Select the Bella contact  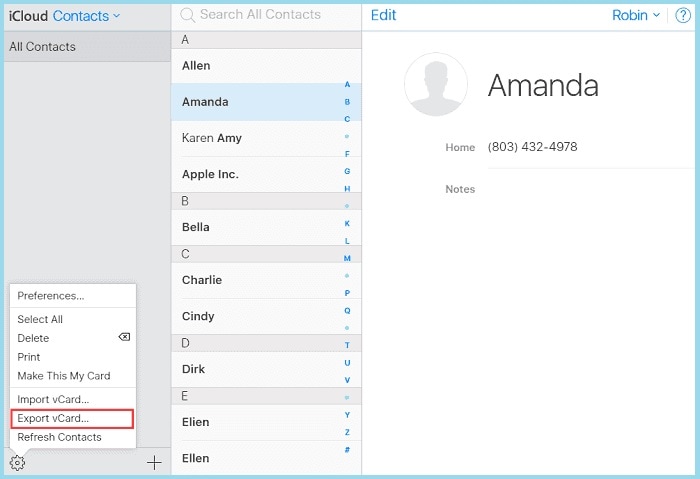tap(266, 227)
